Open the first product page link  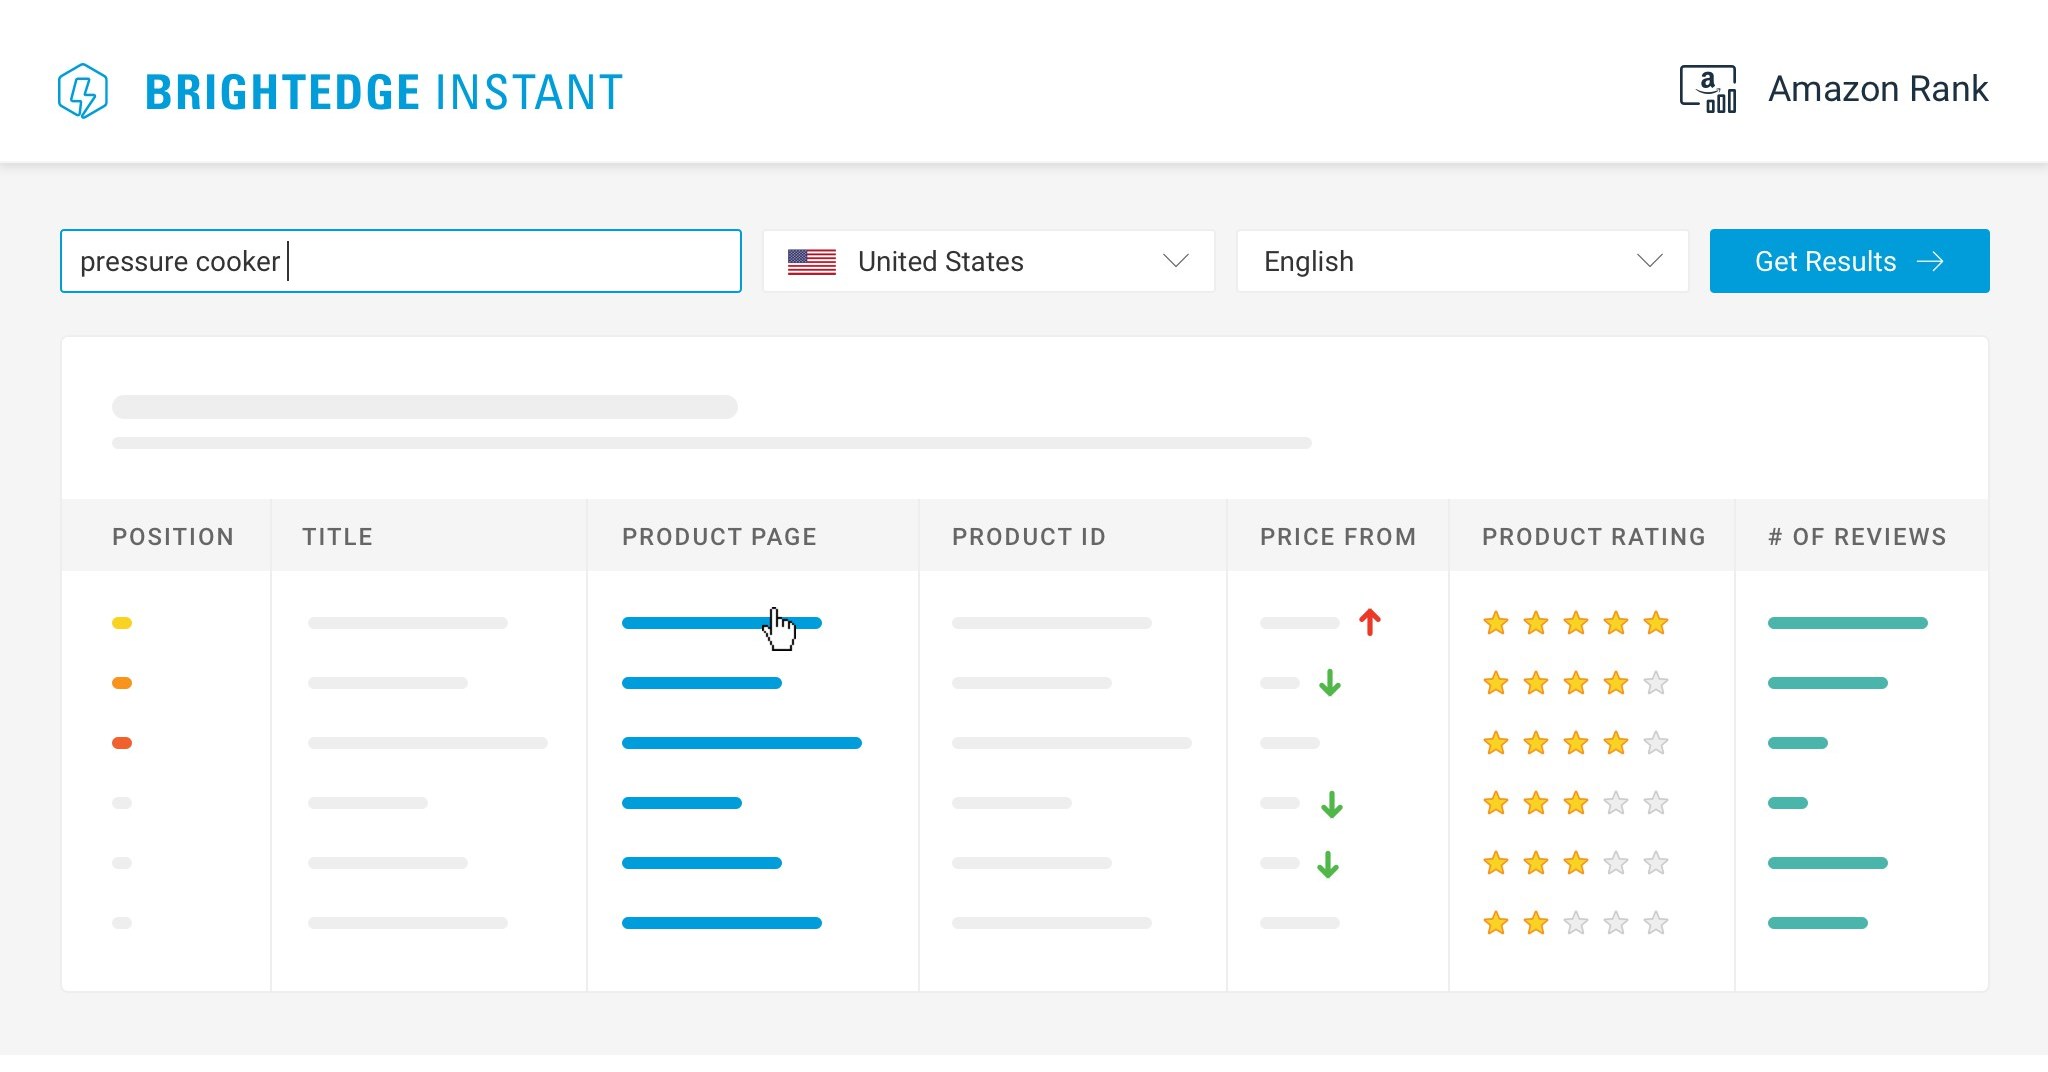tap(722, 622)
